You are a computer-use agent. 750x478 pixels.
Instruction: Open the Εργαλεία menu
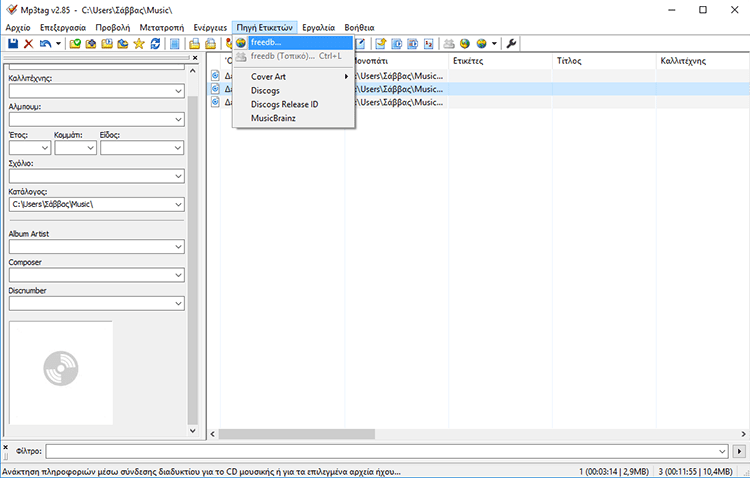coord(319,27)
